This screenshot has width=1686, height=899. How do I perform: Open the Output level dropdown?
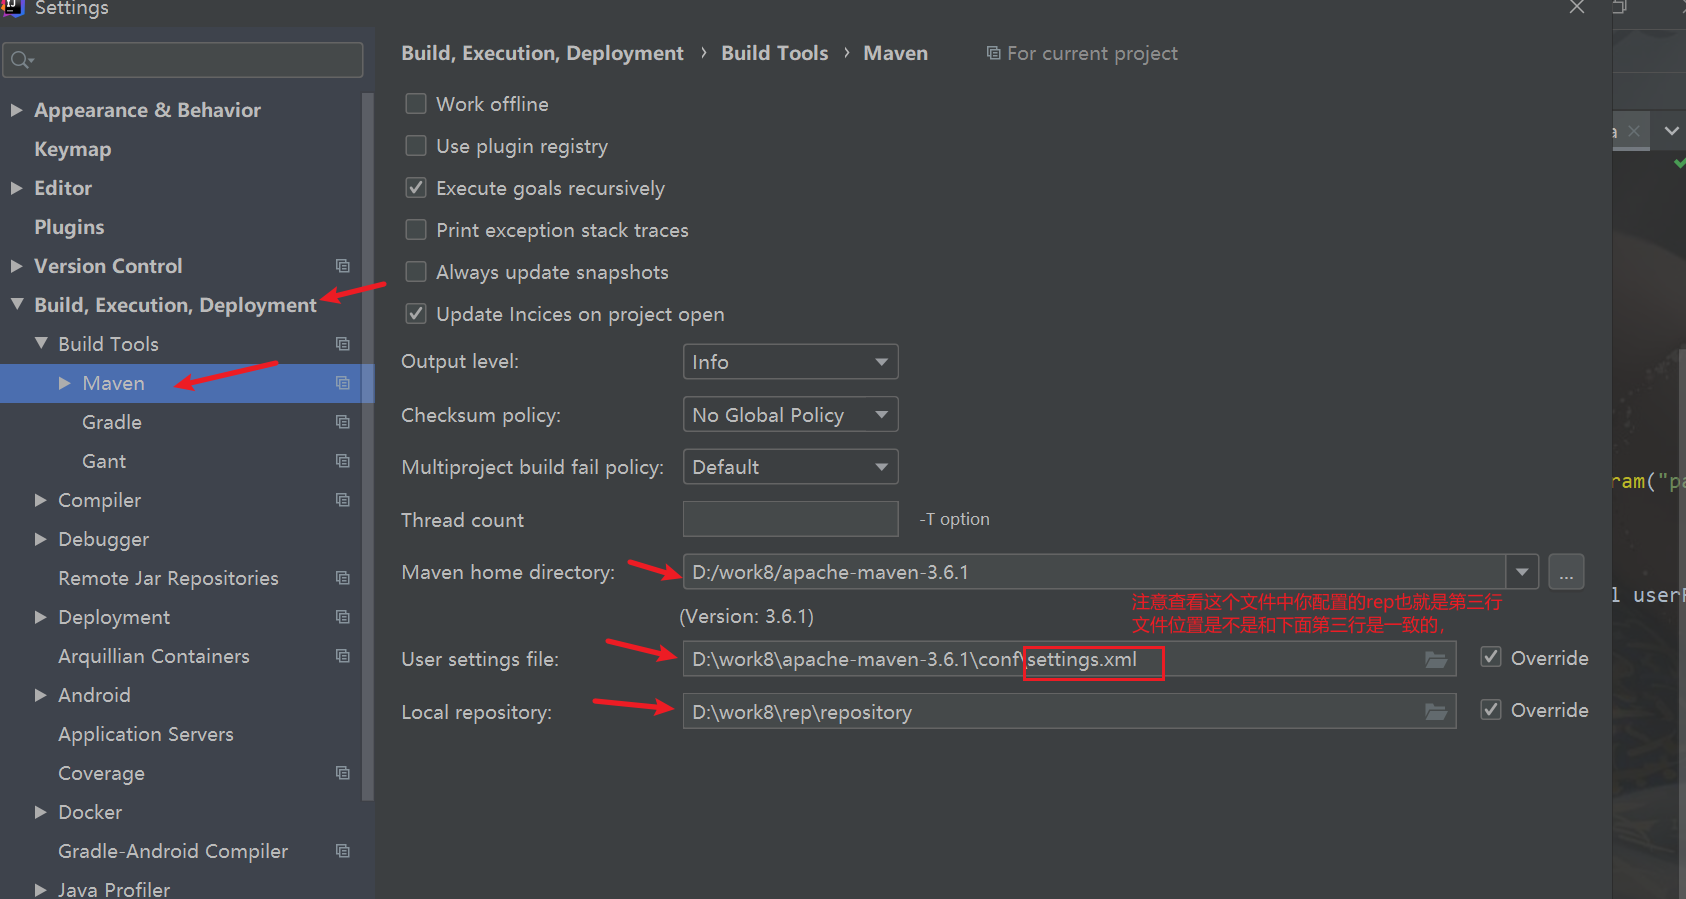coord(790,362)
